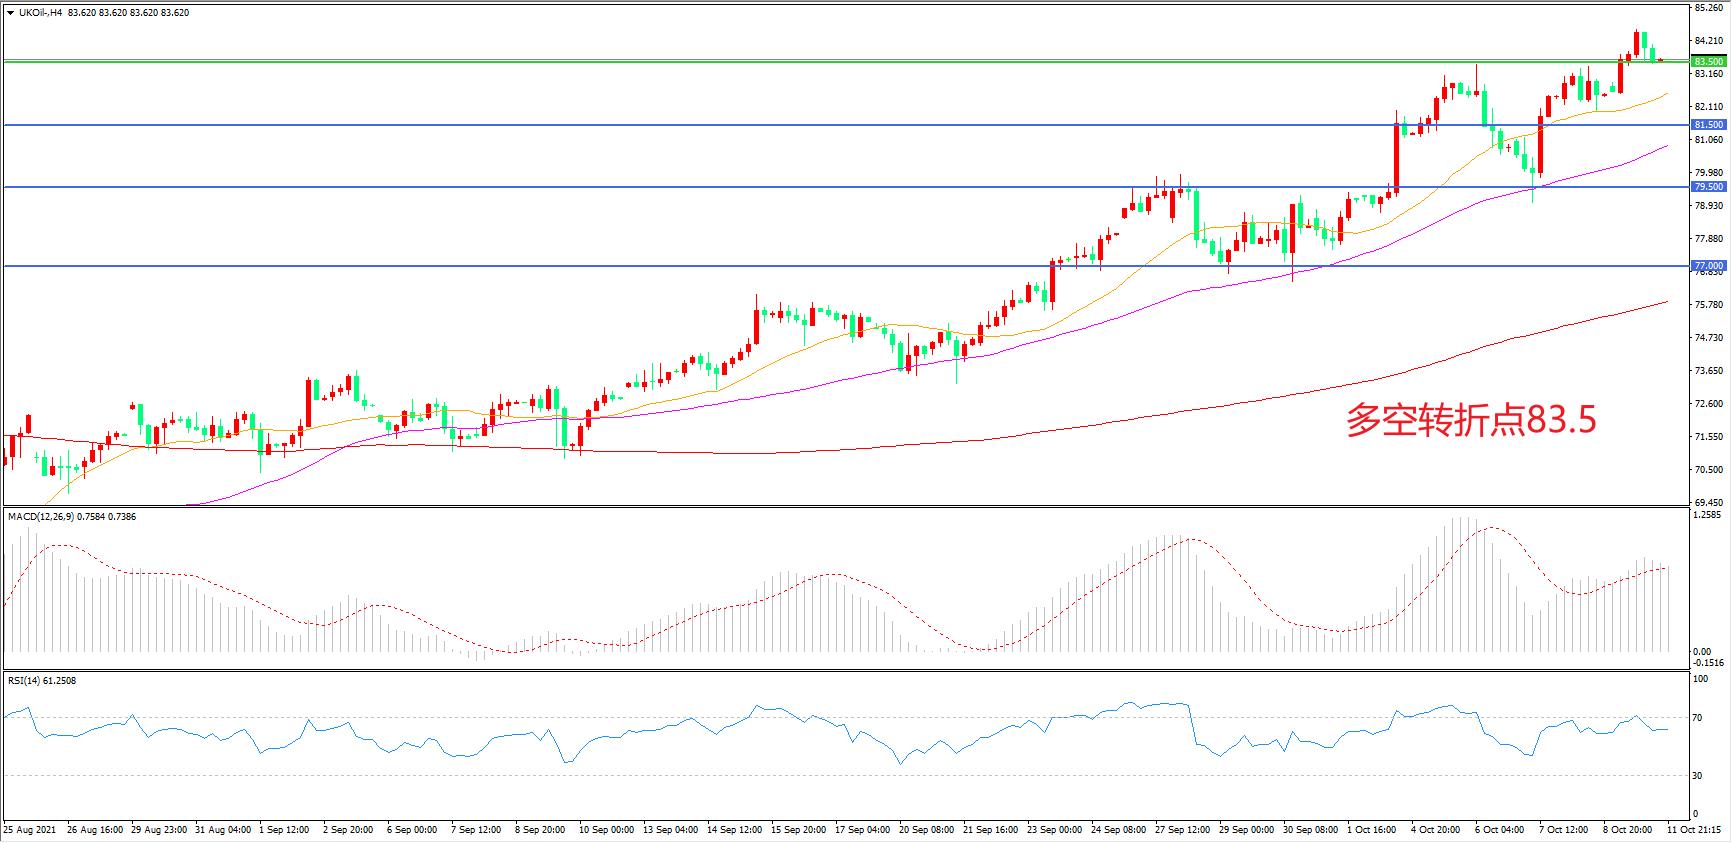Viewport: 1732px width, 843px height.
Task: Click the MACD 1.2585 scale value
Action: (x=1706, y=515)
